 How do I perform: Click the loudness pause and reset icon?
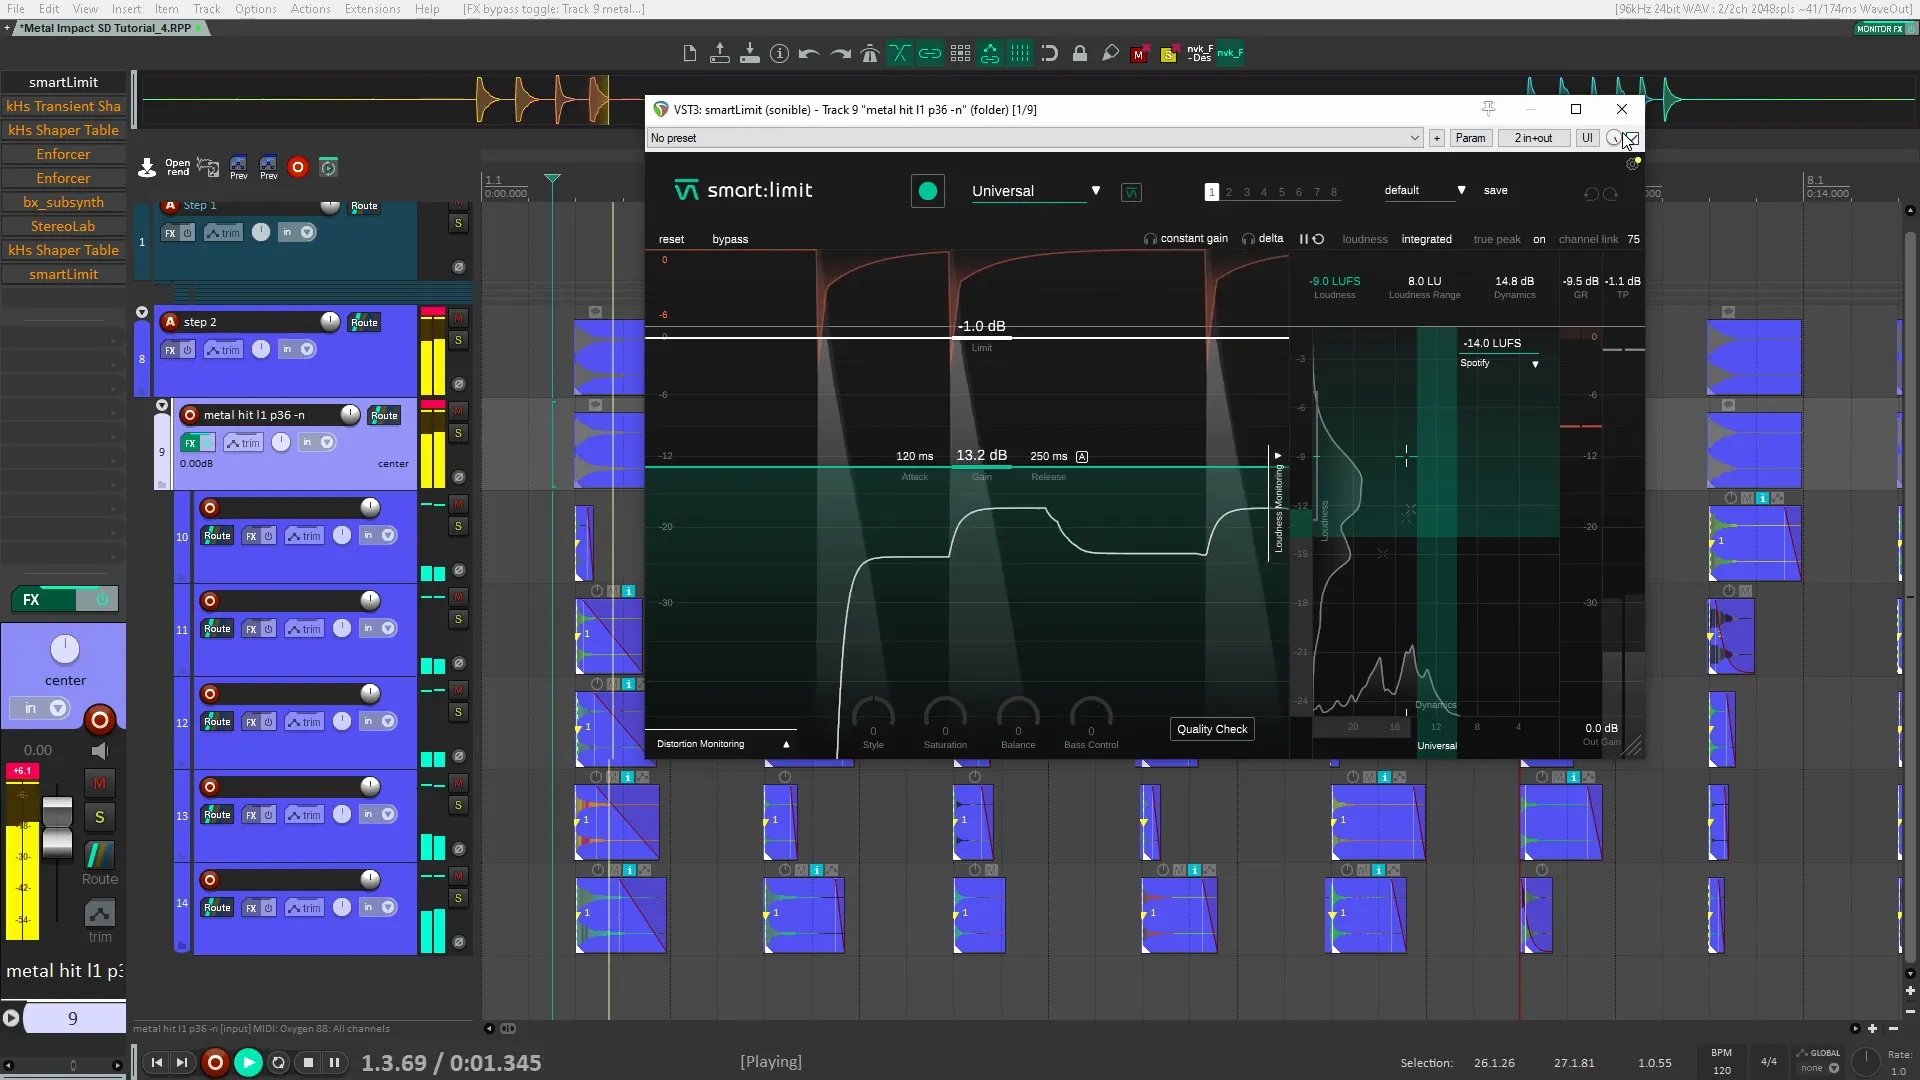(1311, 239)
